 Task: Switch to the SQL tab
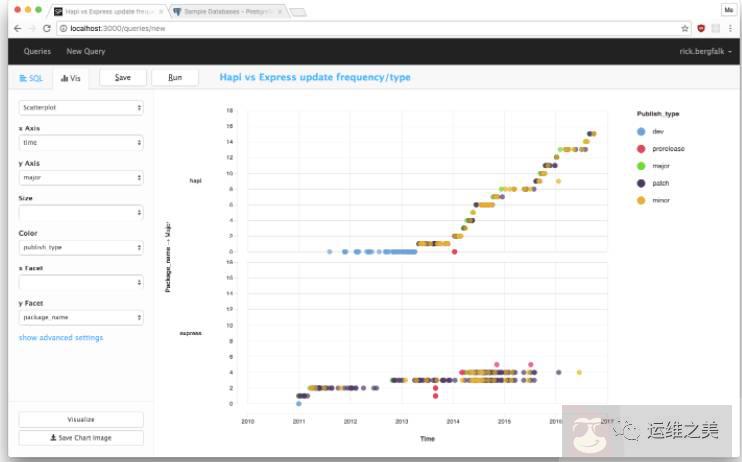(31, 77)
